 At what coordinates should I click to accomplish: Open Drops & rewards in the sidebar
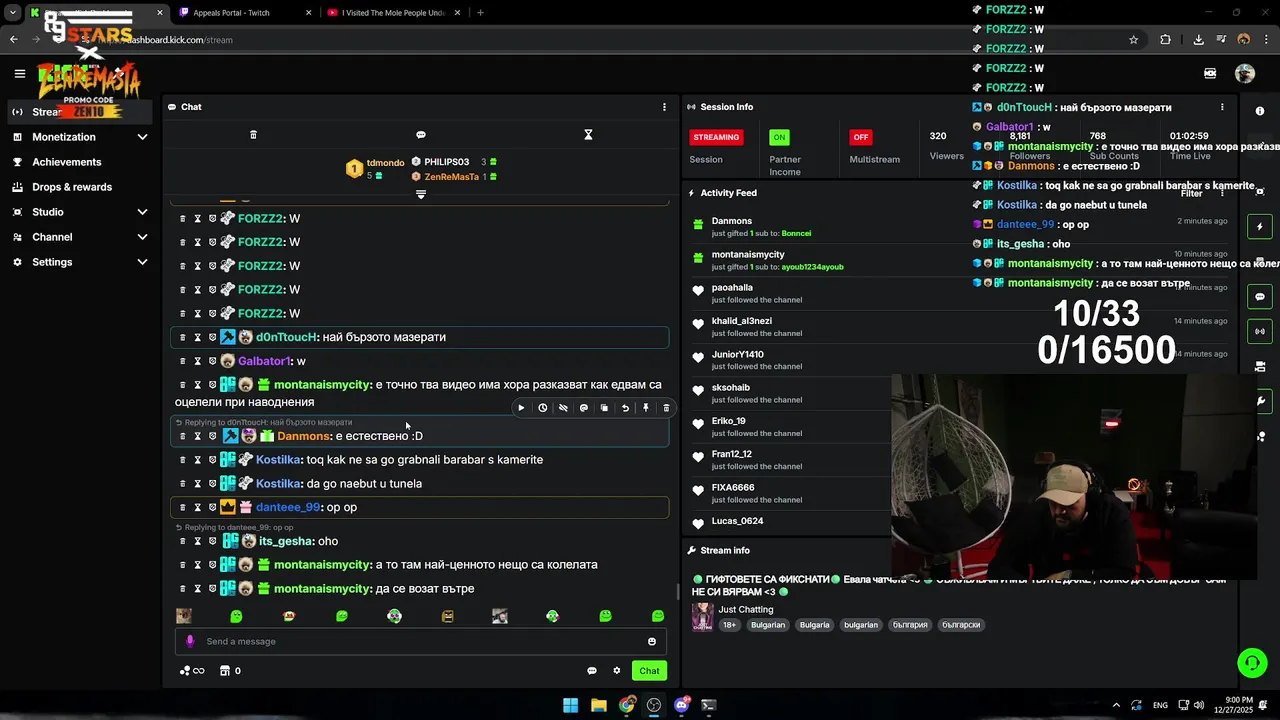[72, 187]
